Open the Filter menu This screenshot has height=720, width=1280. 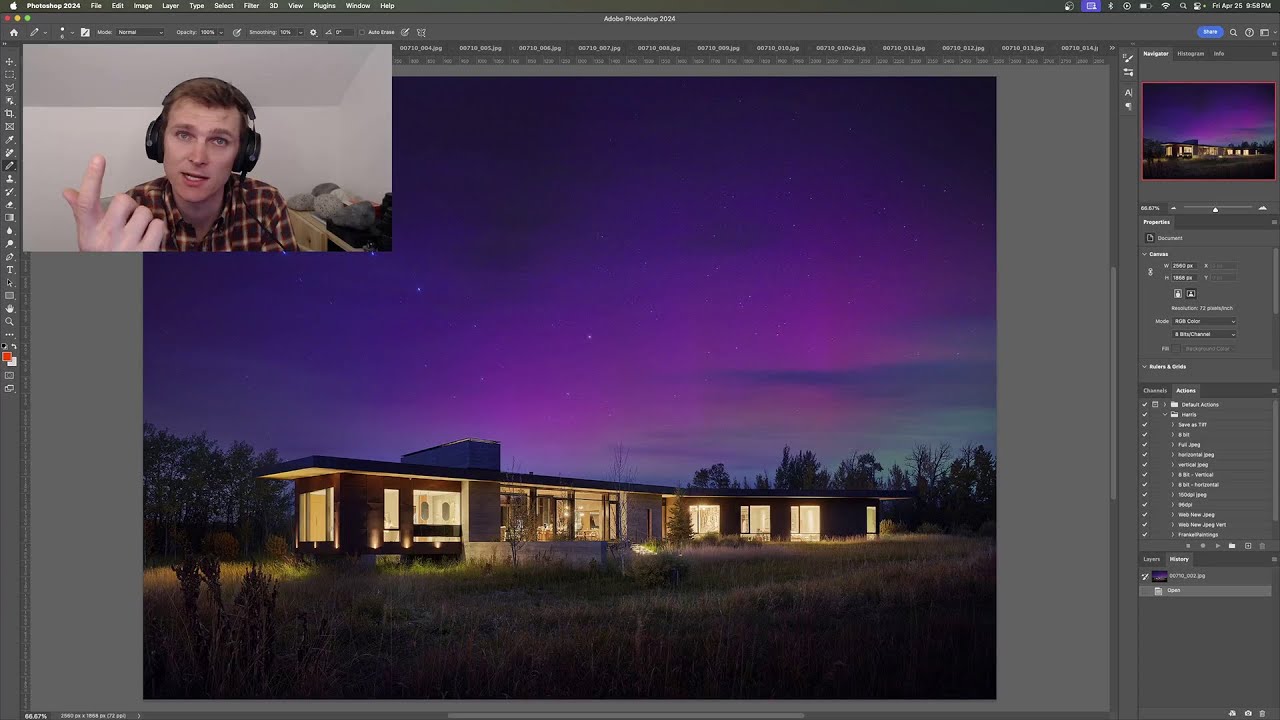pyautogui.click(x=251, y=6)
